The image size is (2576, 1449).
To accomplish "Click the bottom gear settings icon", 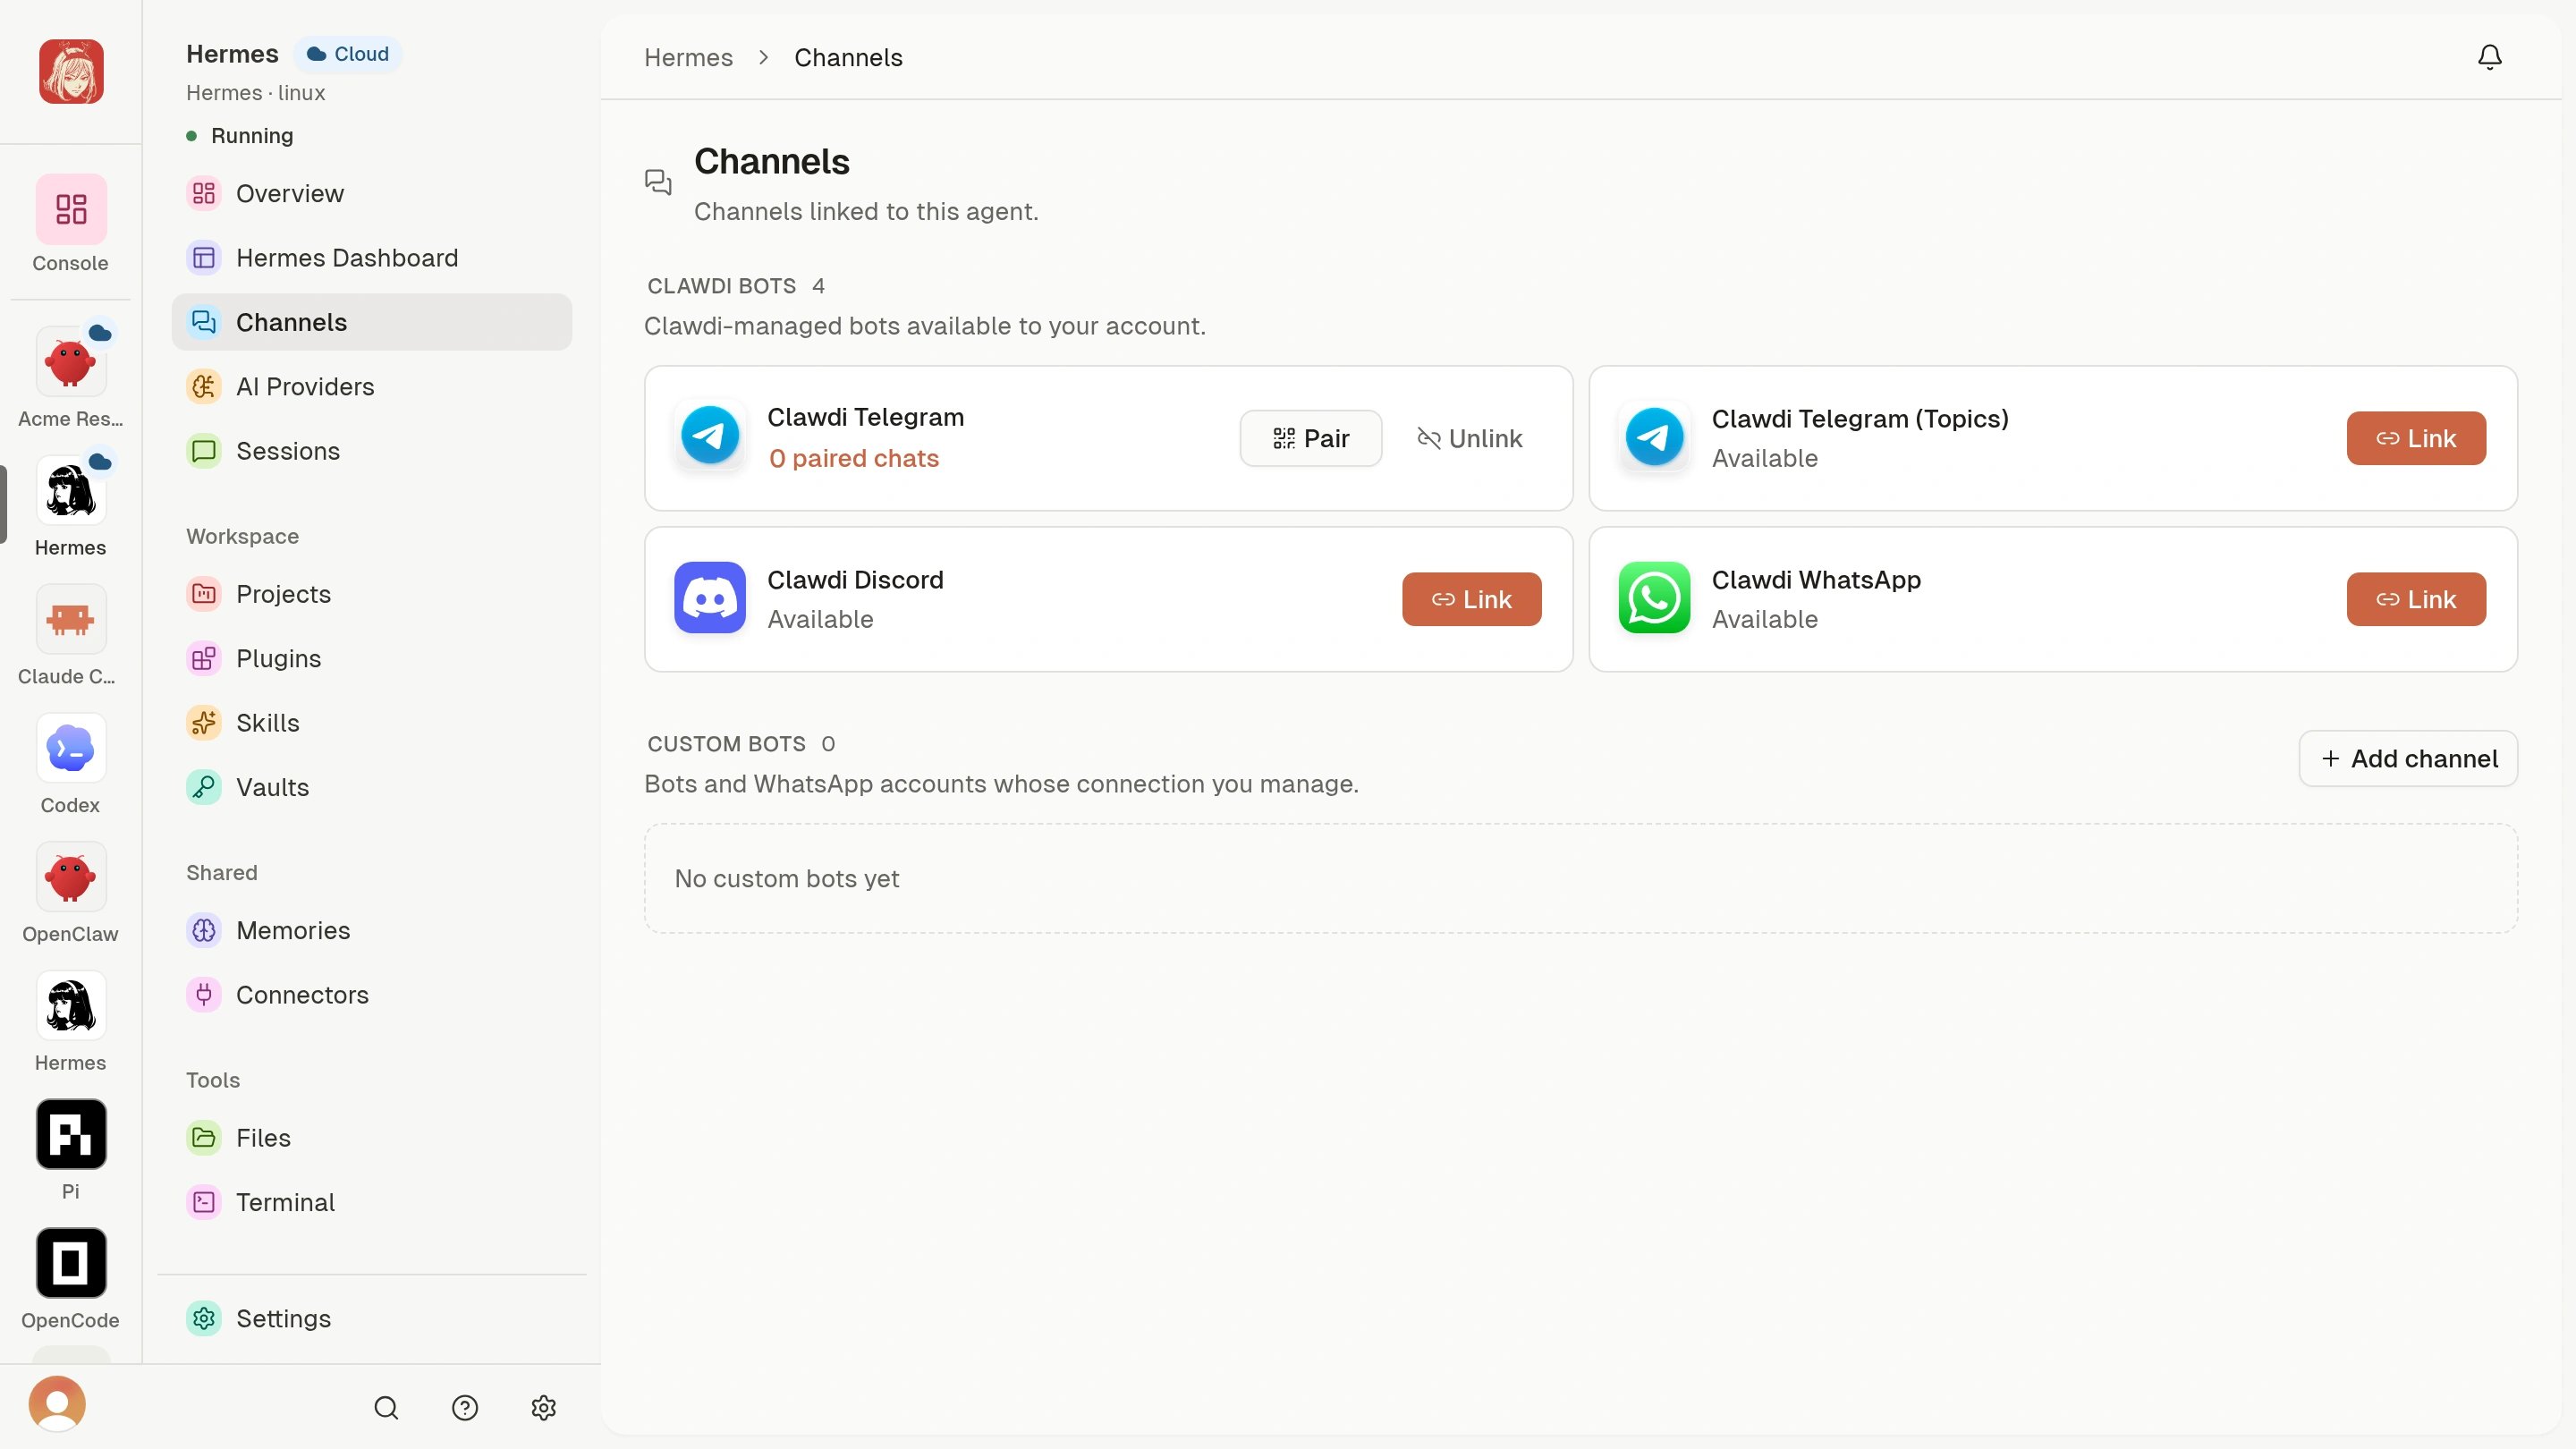I will [x=544, y=1408].
